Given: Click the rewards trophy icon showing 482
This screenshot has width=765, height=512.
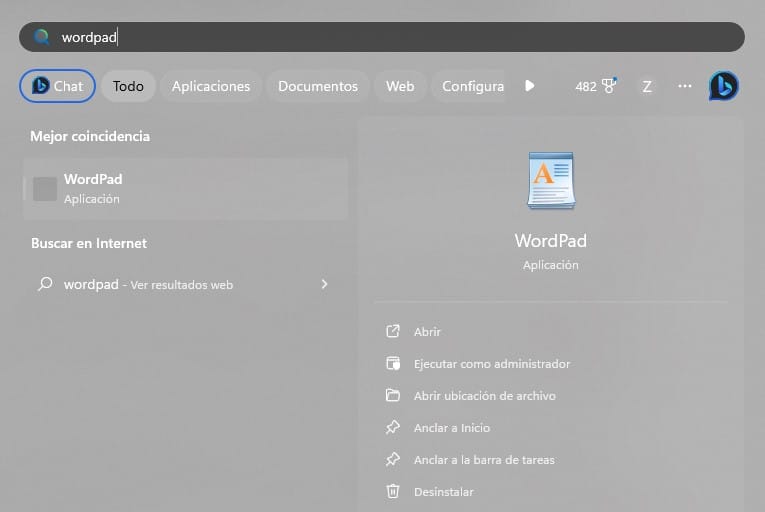Looking at the screenshot, I should 608,86.
